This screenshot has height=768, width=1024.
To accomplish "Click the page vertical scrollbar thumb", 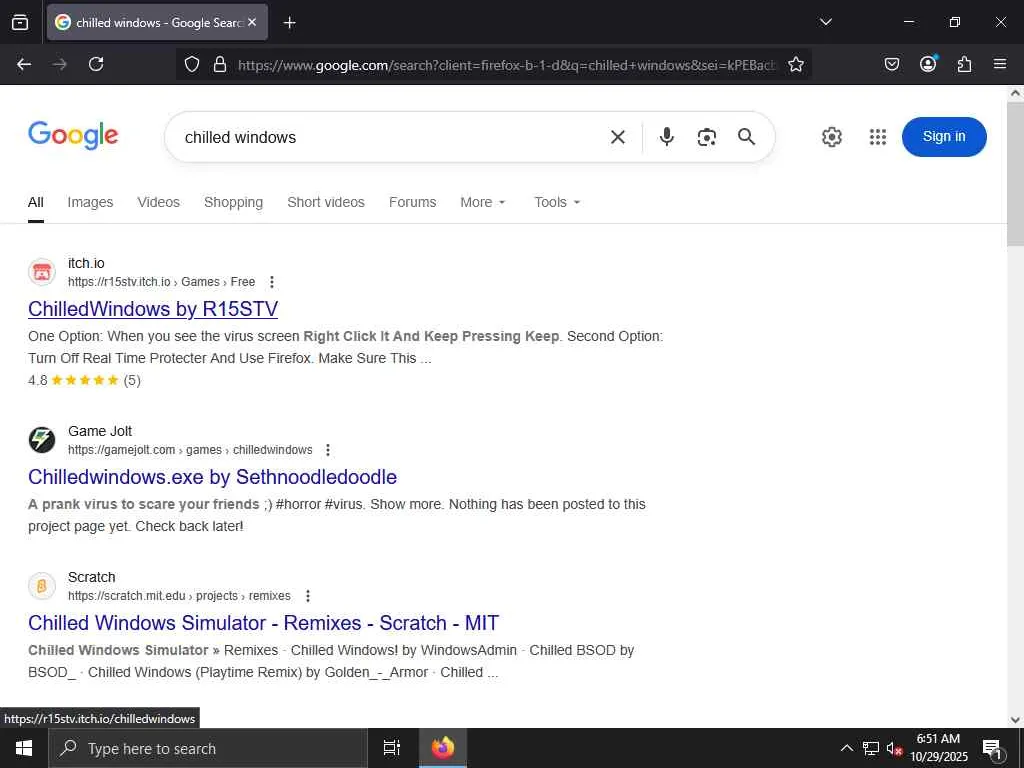I will (x=1016, y=174).
